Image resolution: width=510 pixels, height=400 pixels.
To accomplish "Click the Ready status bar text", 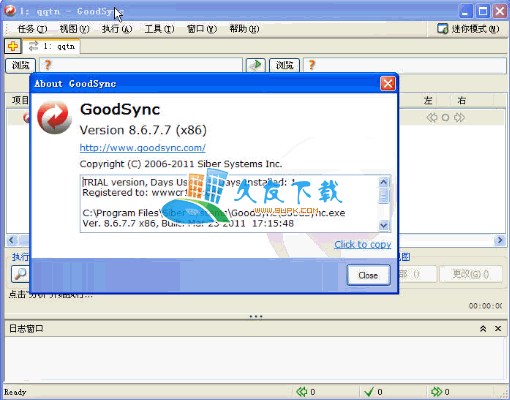I will coord(15,392).
